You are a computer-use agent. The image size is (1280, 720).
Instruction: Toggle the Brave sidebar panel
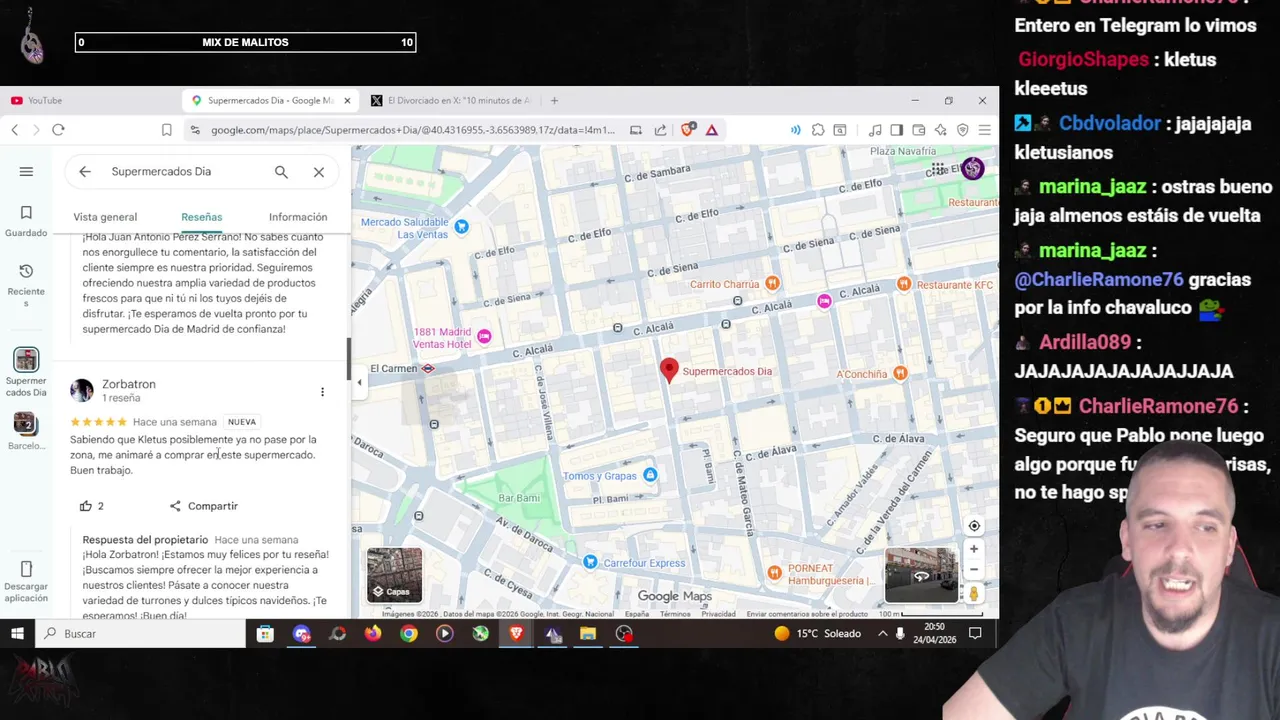coord(896,130)
